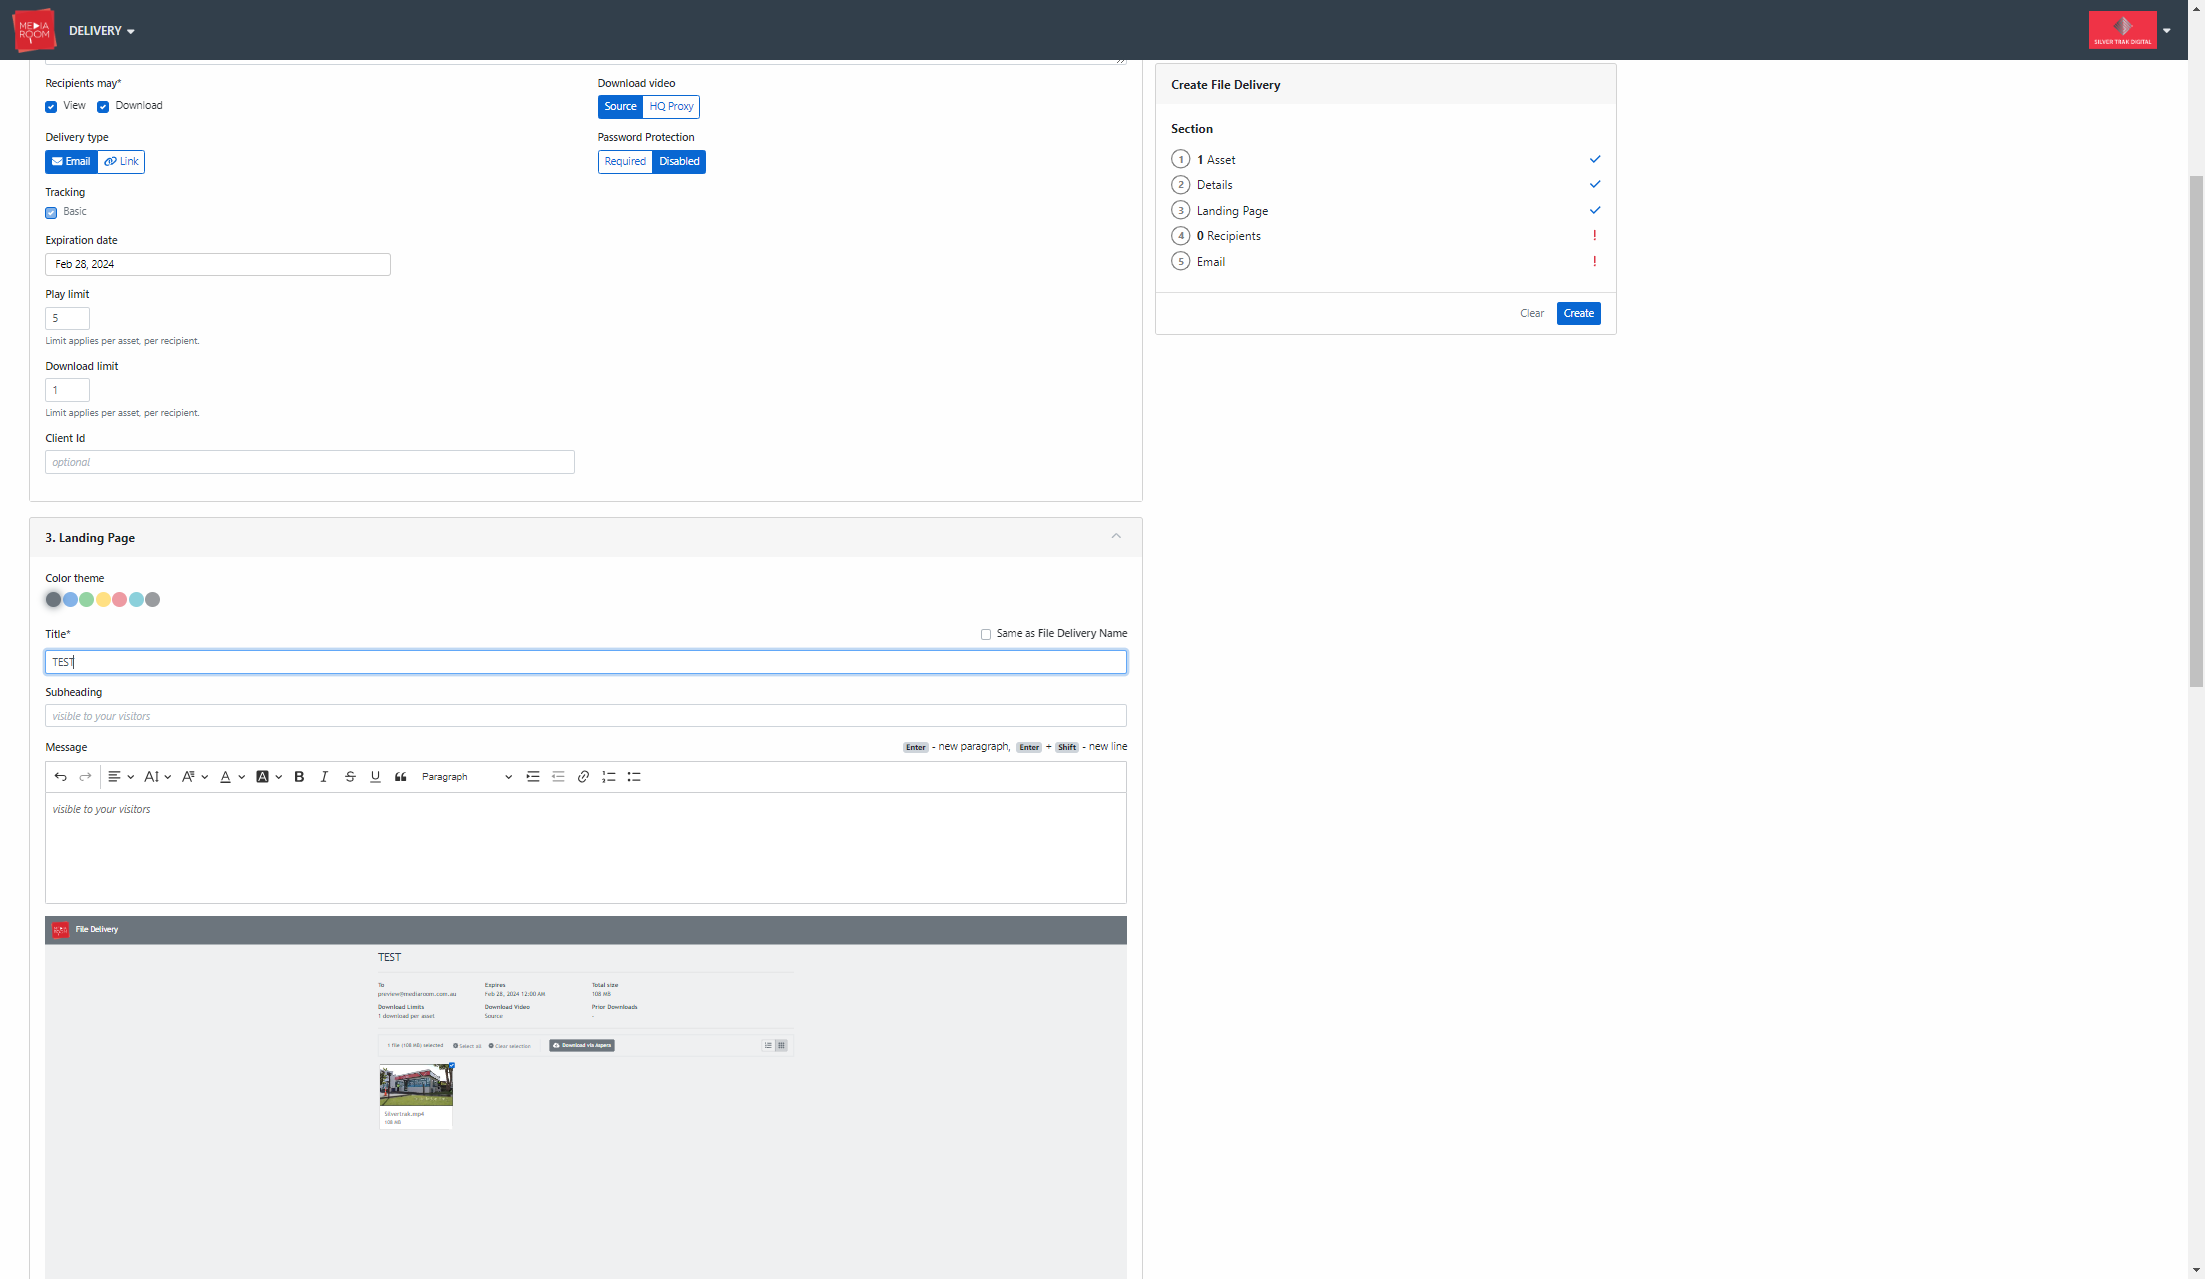Uncheck the View recipients checkbox
The image size is (2205, 1279).
coord(51,107)
